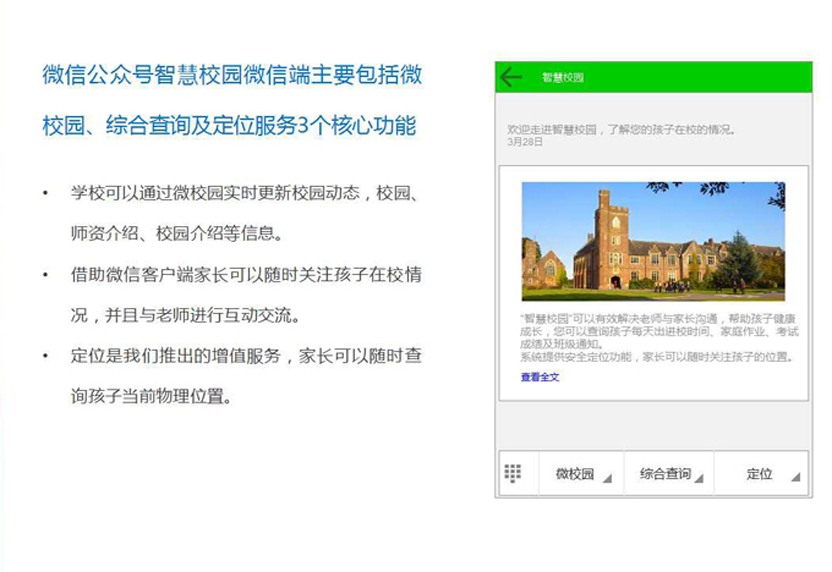Screen dimensions: 832x572
Task: Expand the triangle beside 定位
Action: coord(795,477)
